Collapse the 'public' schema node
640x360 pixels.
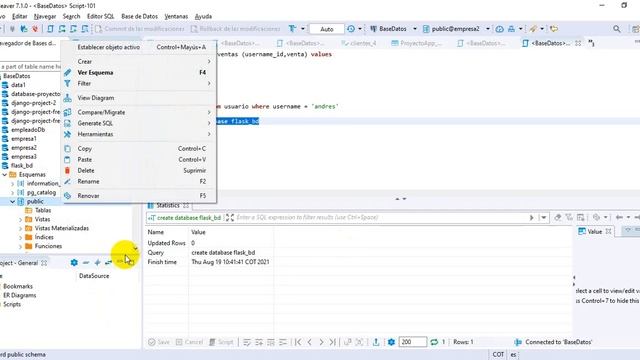pos(13,202)
